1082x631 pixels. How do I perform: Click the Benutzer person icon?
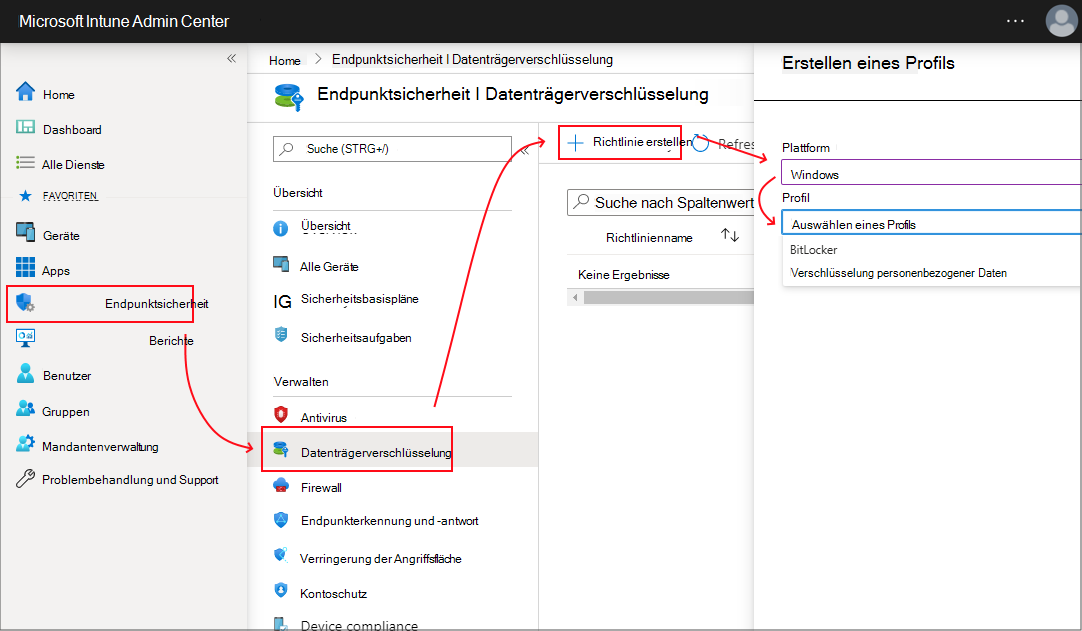tap(26, 373)
